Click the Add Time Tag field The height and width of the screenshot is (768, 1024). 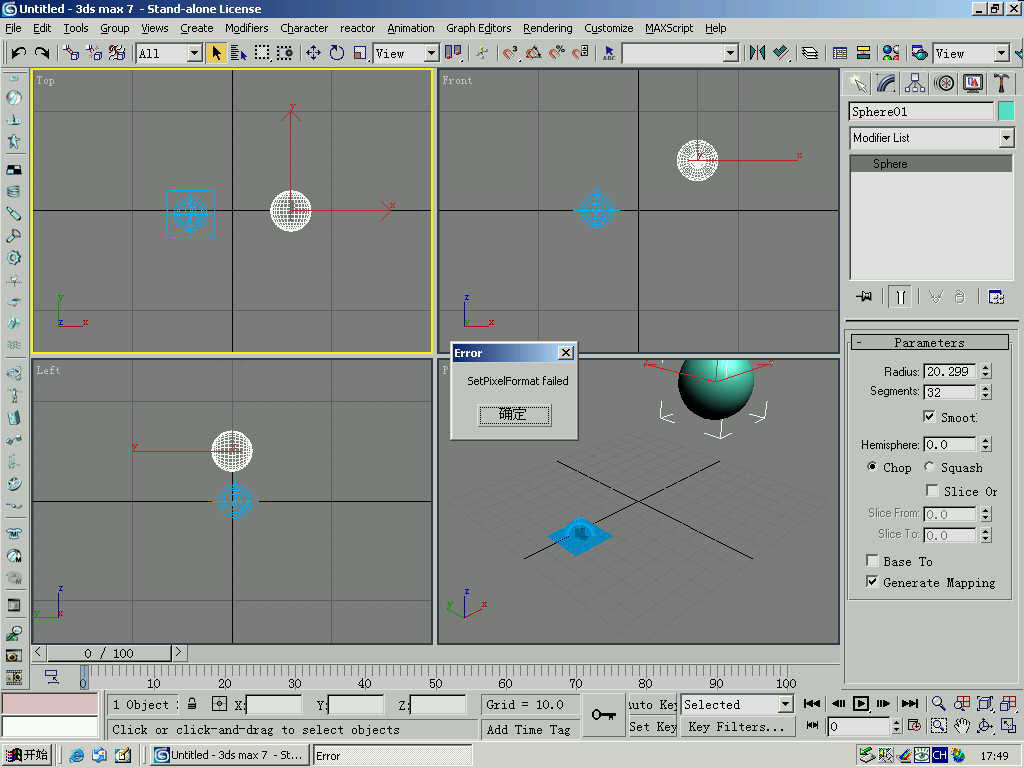528,729
